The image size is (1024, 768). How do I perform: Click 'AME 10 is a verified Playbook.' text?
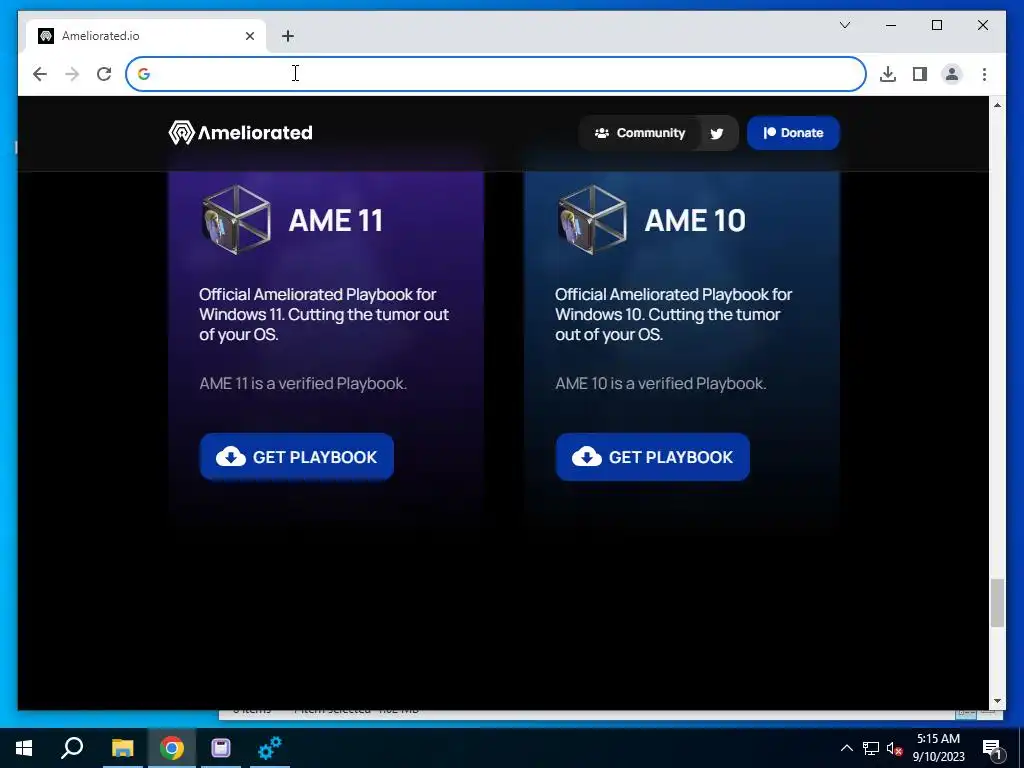(x=660, y=383)
